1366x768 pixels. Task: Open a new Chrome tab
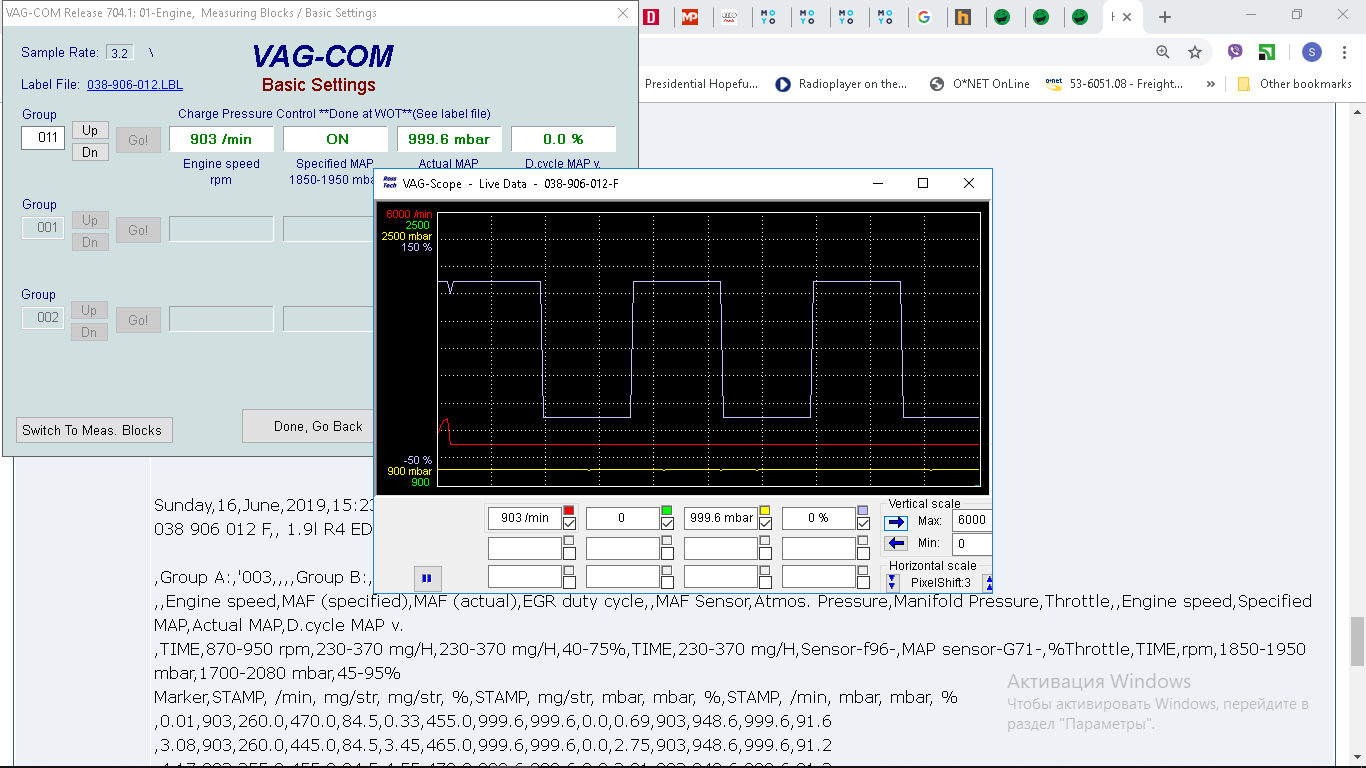coord(1165,17)
